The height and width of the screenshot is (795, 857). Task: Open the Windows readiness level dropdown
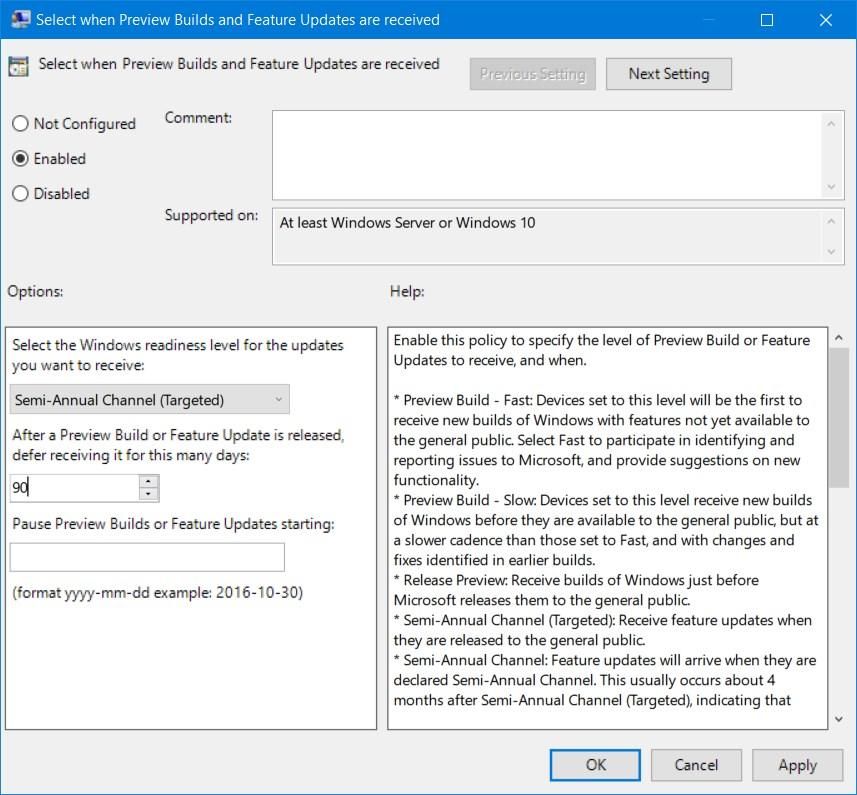pos(150,400)
